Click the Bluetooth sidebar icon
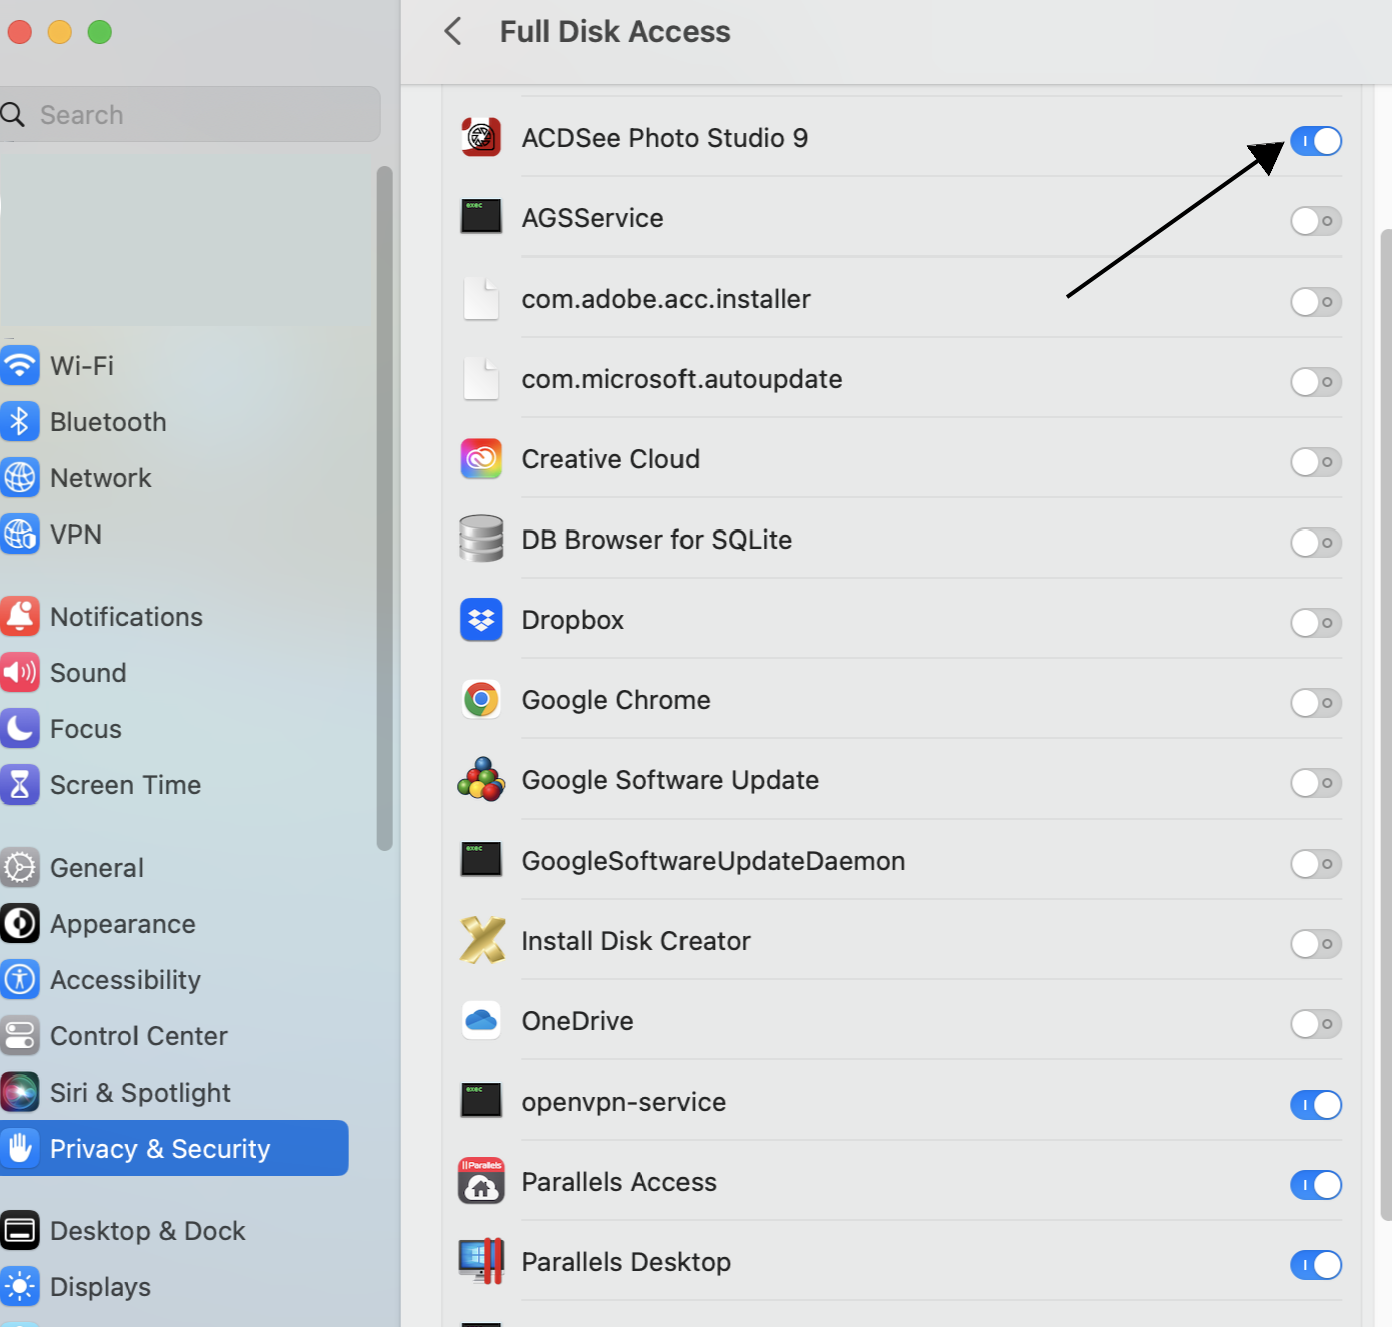The width and height of the screenshot is (1392, 1327). coord(20,421)
